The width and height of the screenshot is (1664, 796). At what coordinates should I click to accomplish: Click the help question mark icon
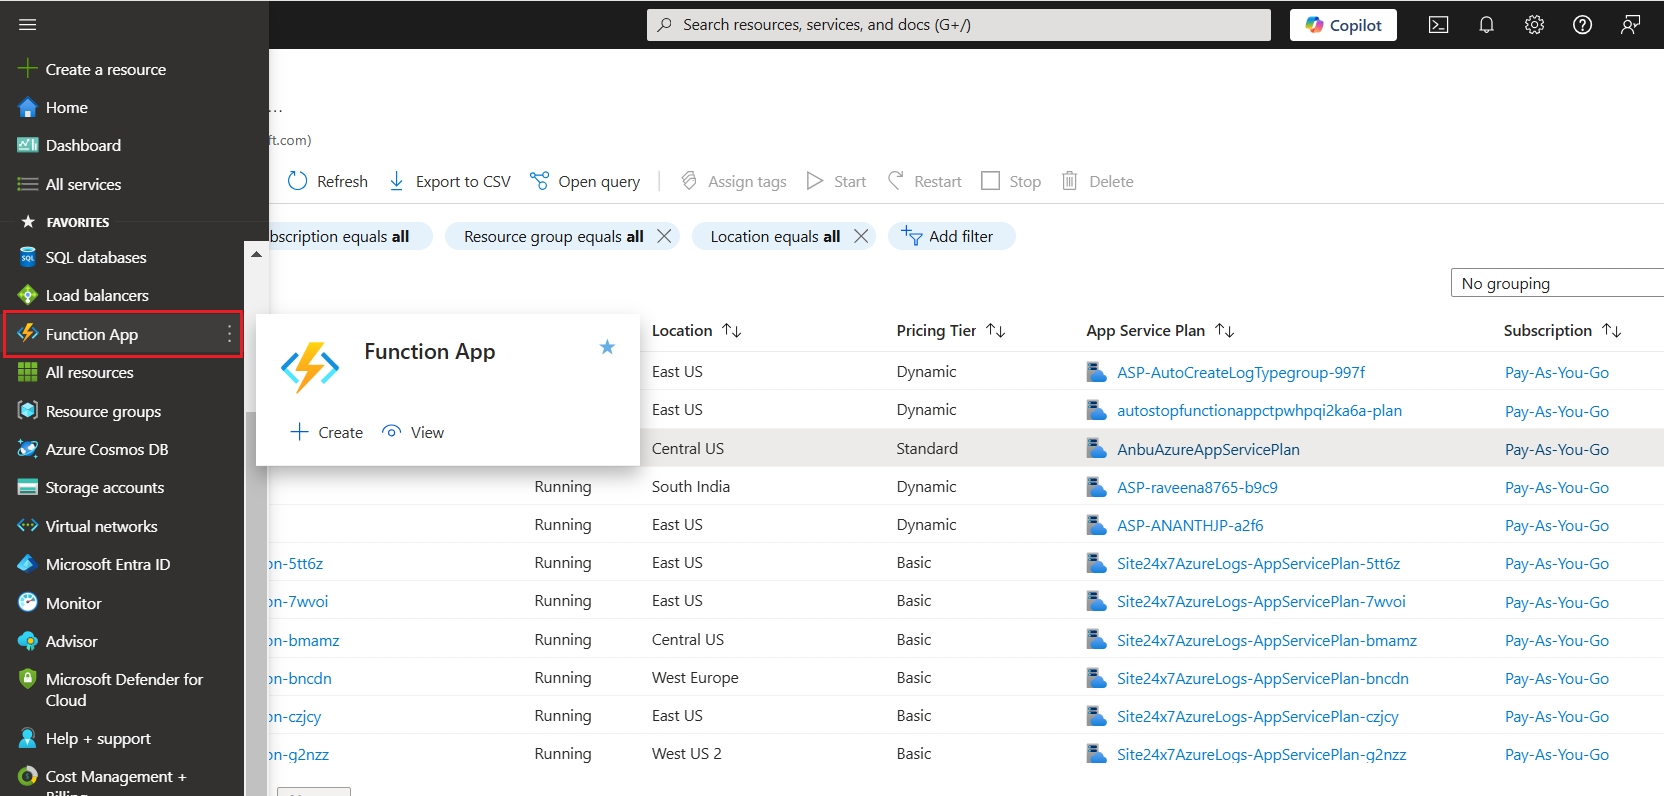pos(1582,25)
